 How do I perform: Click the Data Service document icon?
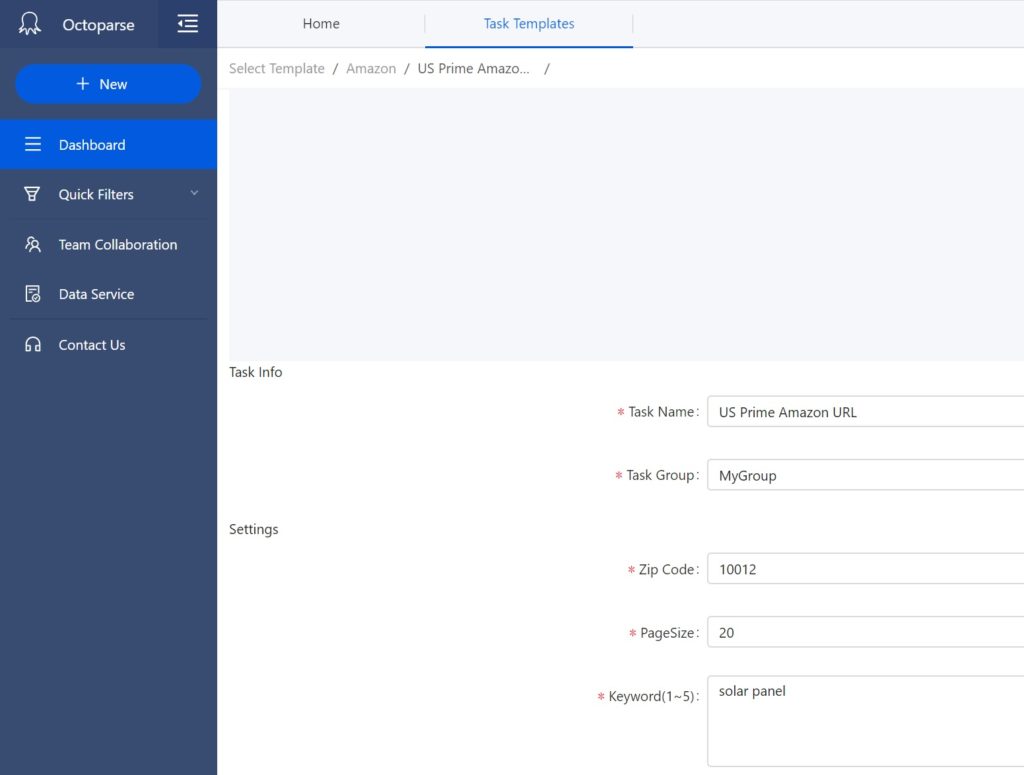(x=33, y=294)
